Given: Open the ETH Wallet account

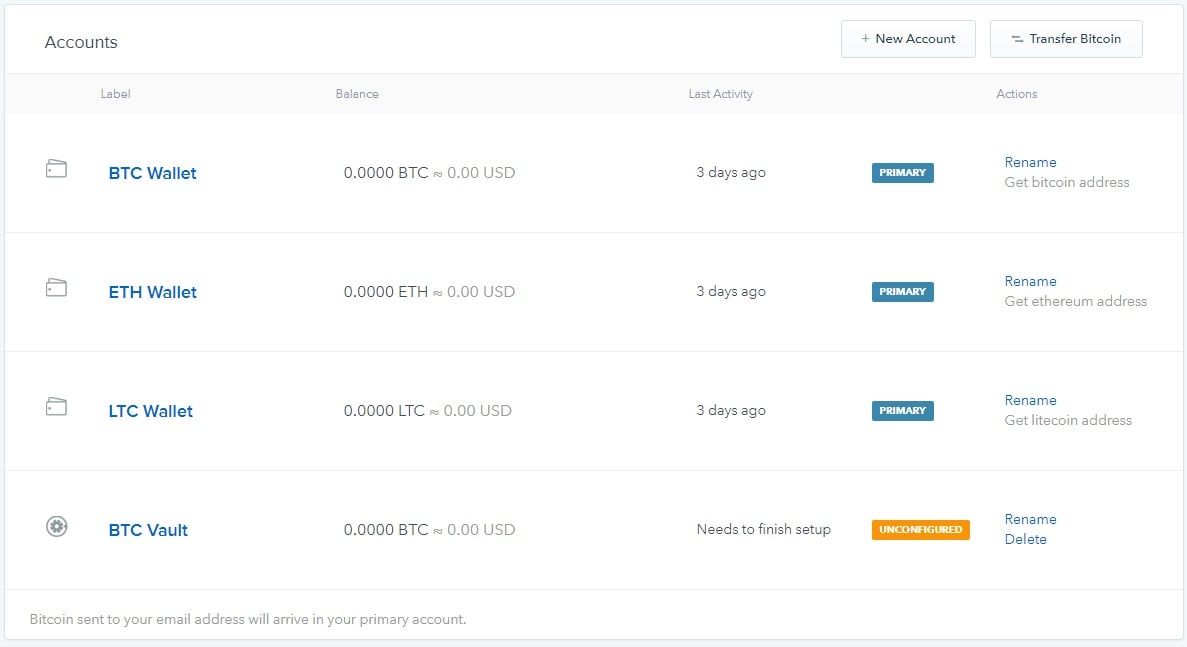Looking at the screenshot, I should coord(152,292).
